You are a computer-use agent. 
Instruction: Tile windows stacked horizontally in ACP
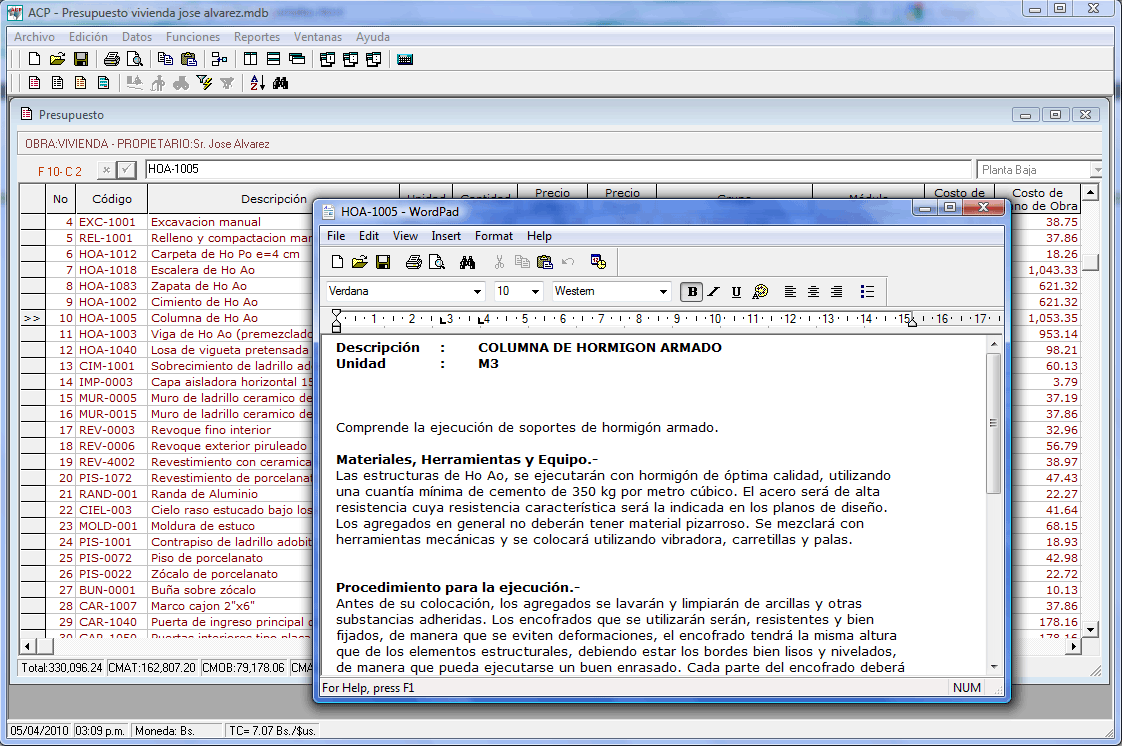tap(273, 59)
